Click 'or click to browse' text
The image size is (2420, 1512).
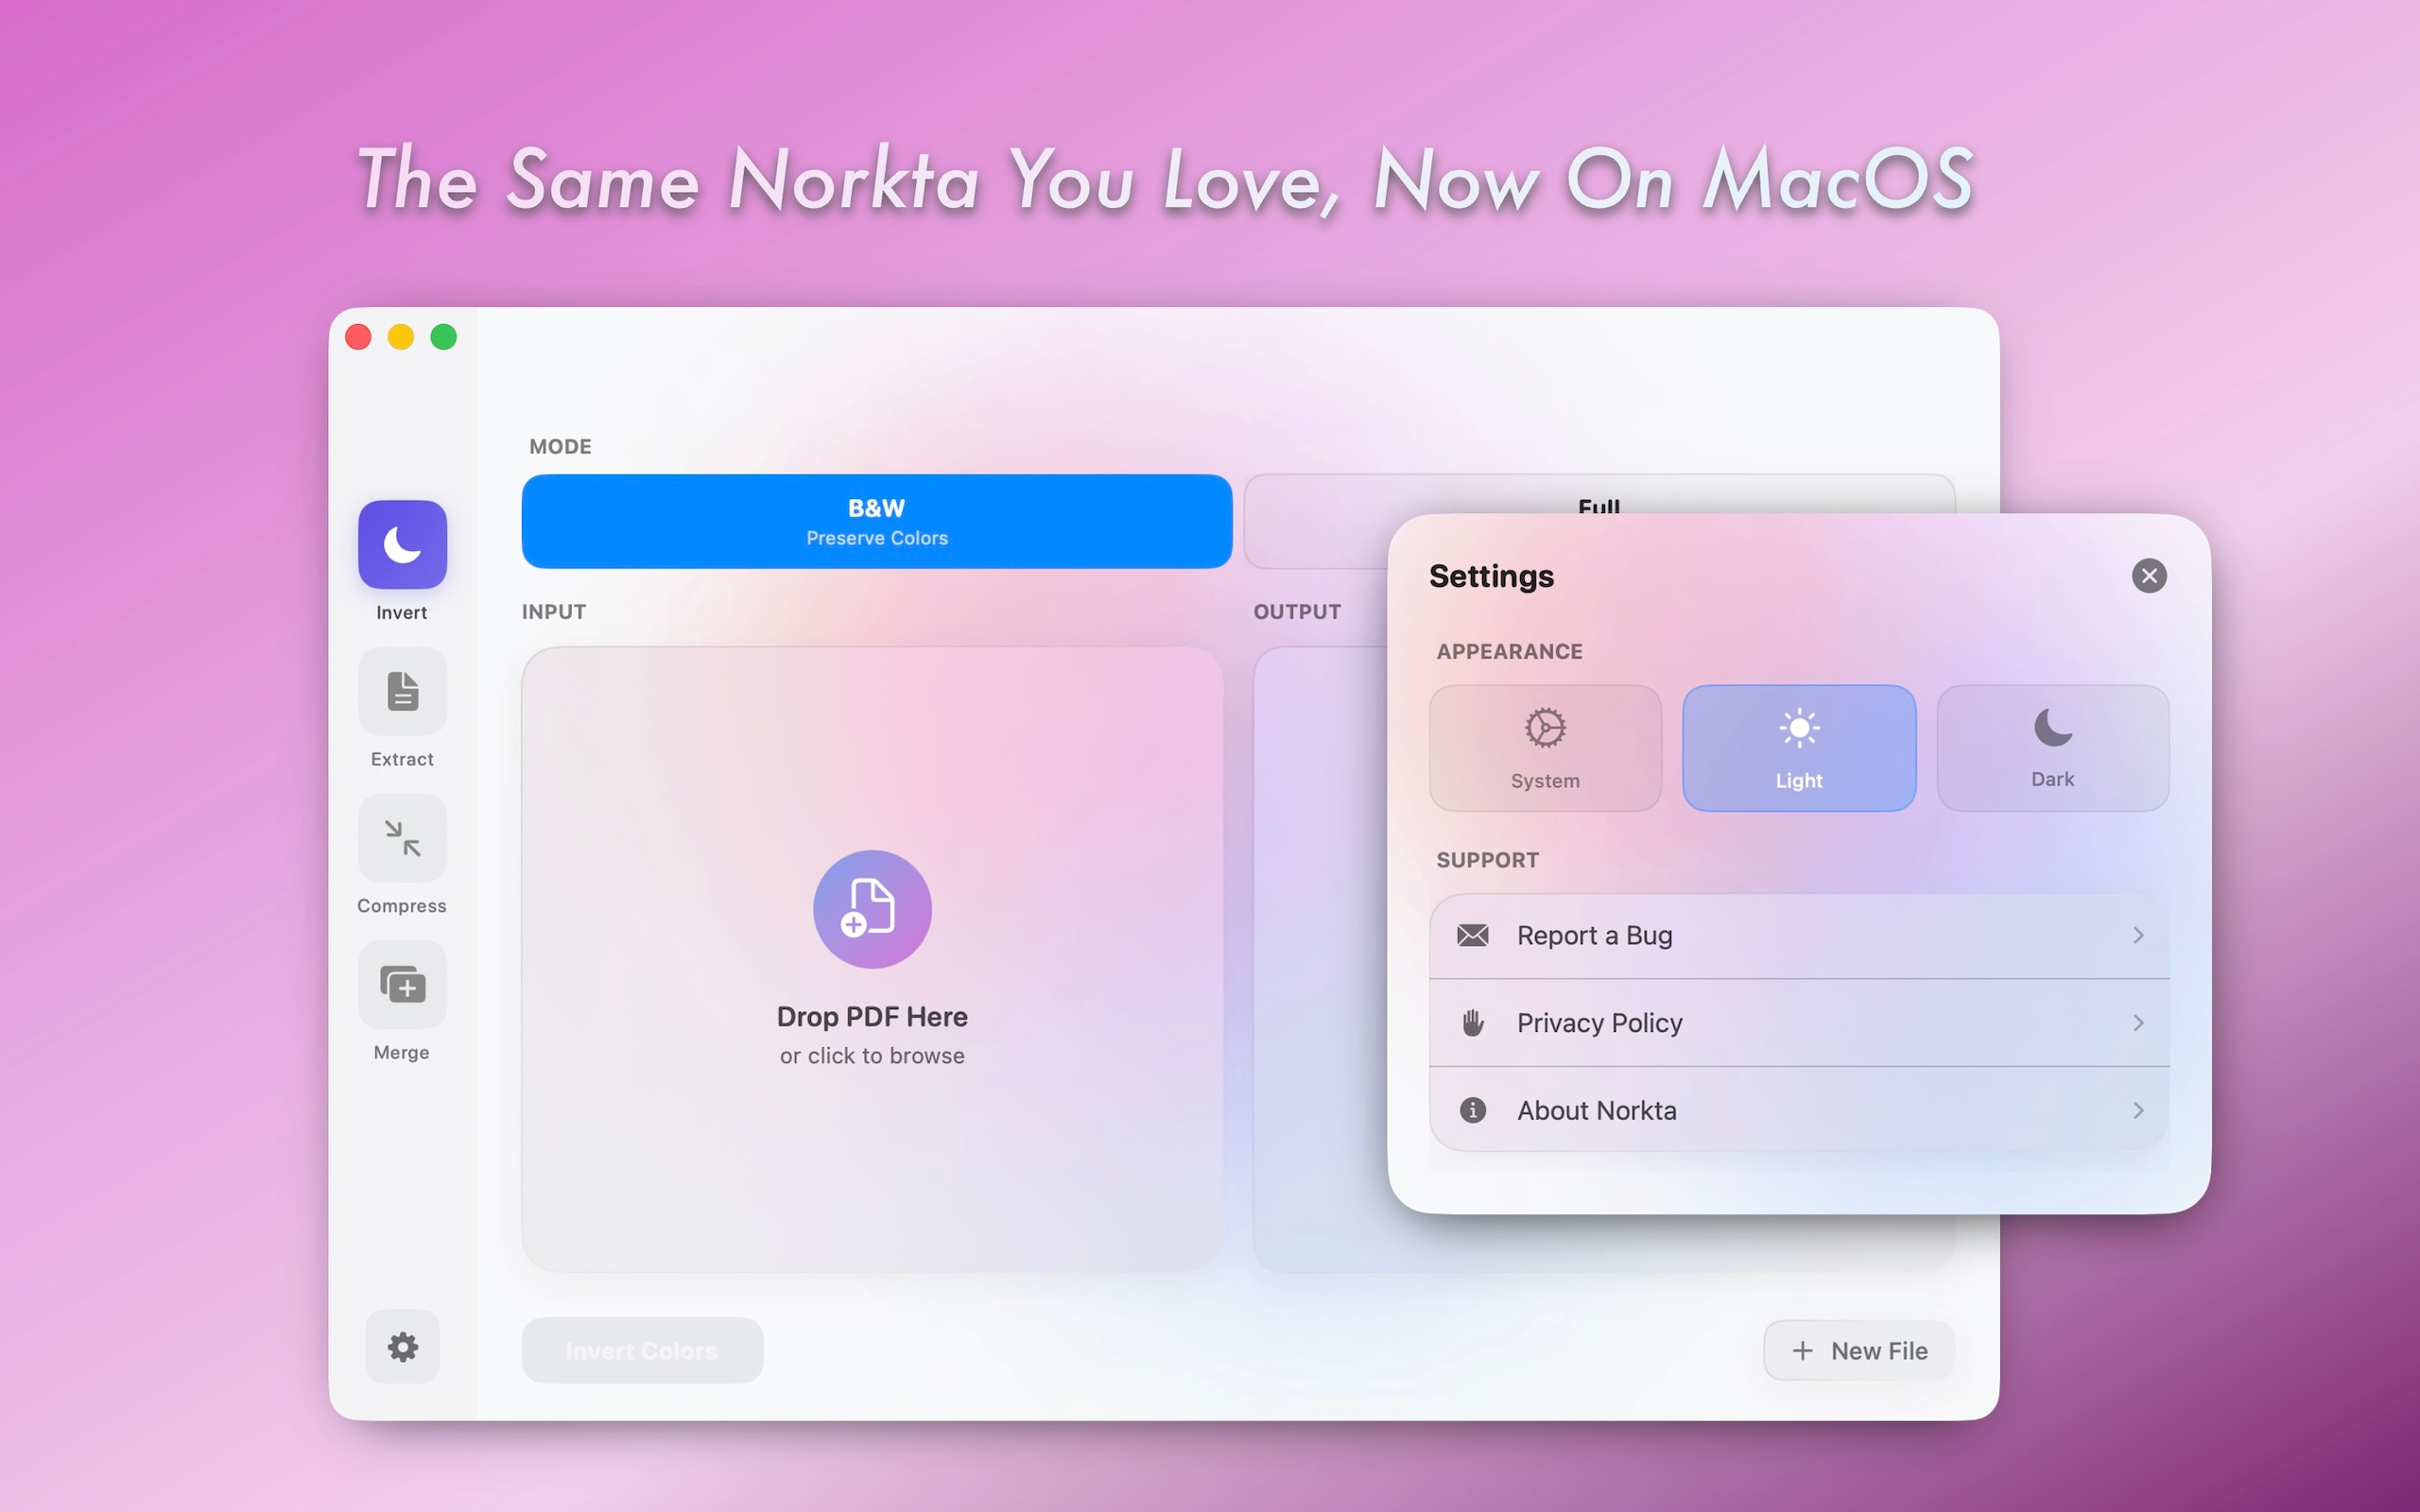[872, 1056]
